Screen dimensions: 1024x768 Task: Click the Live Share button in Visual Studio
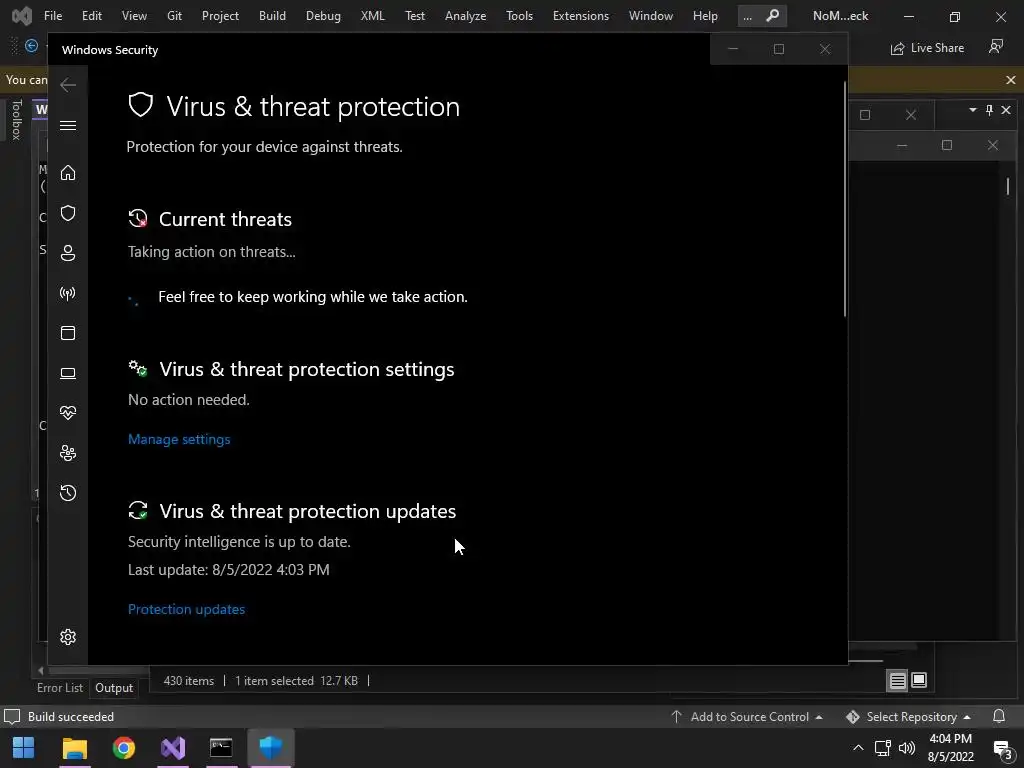click(927, 48)
